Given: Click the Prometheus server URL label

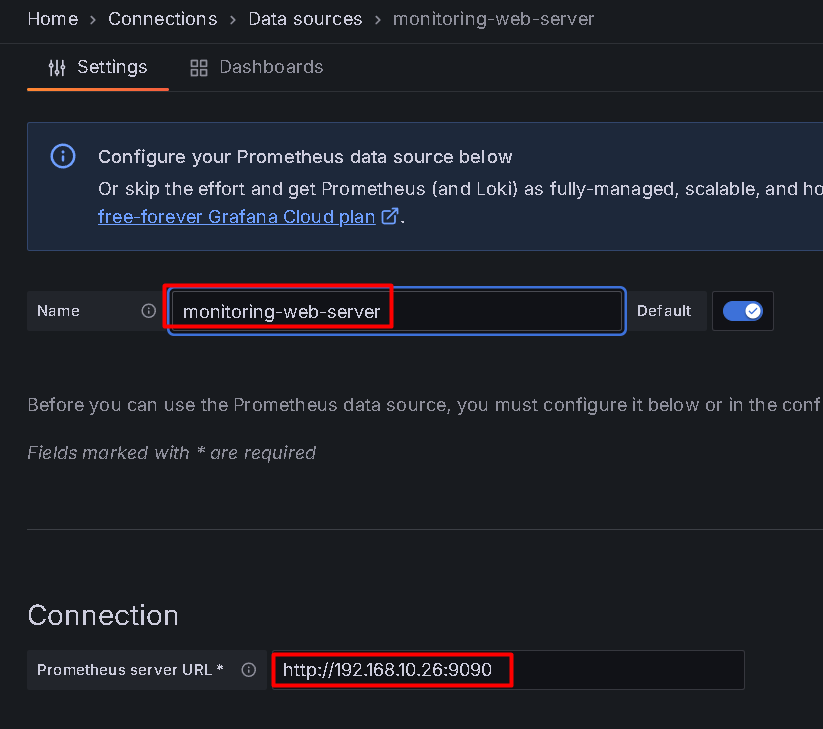Looking at the screenshot, I should tap(130, 670).
